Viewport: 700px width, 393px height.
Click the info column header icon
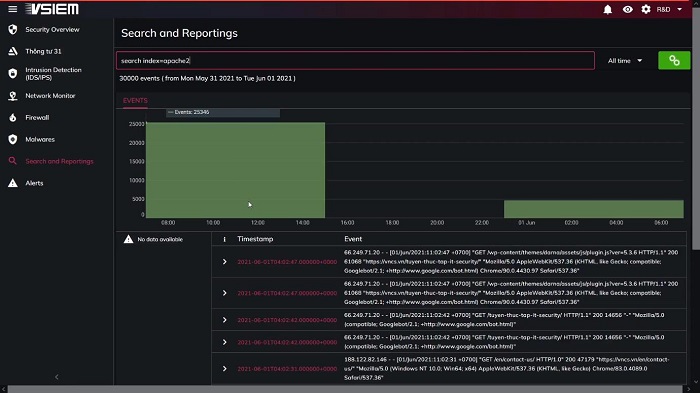pos(224,239)
